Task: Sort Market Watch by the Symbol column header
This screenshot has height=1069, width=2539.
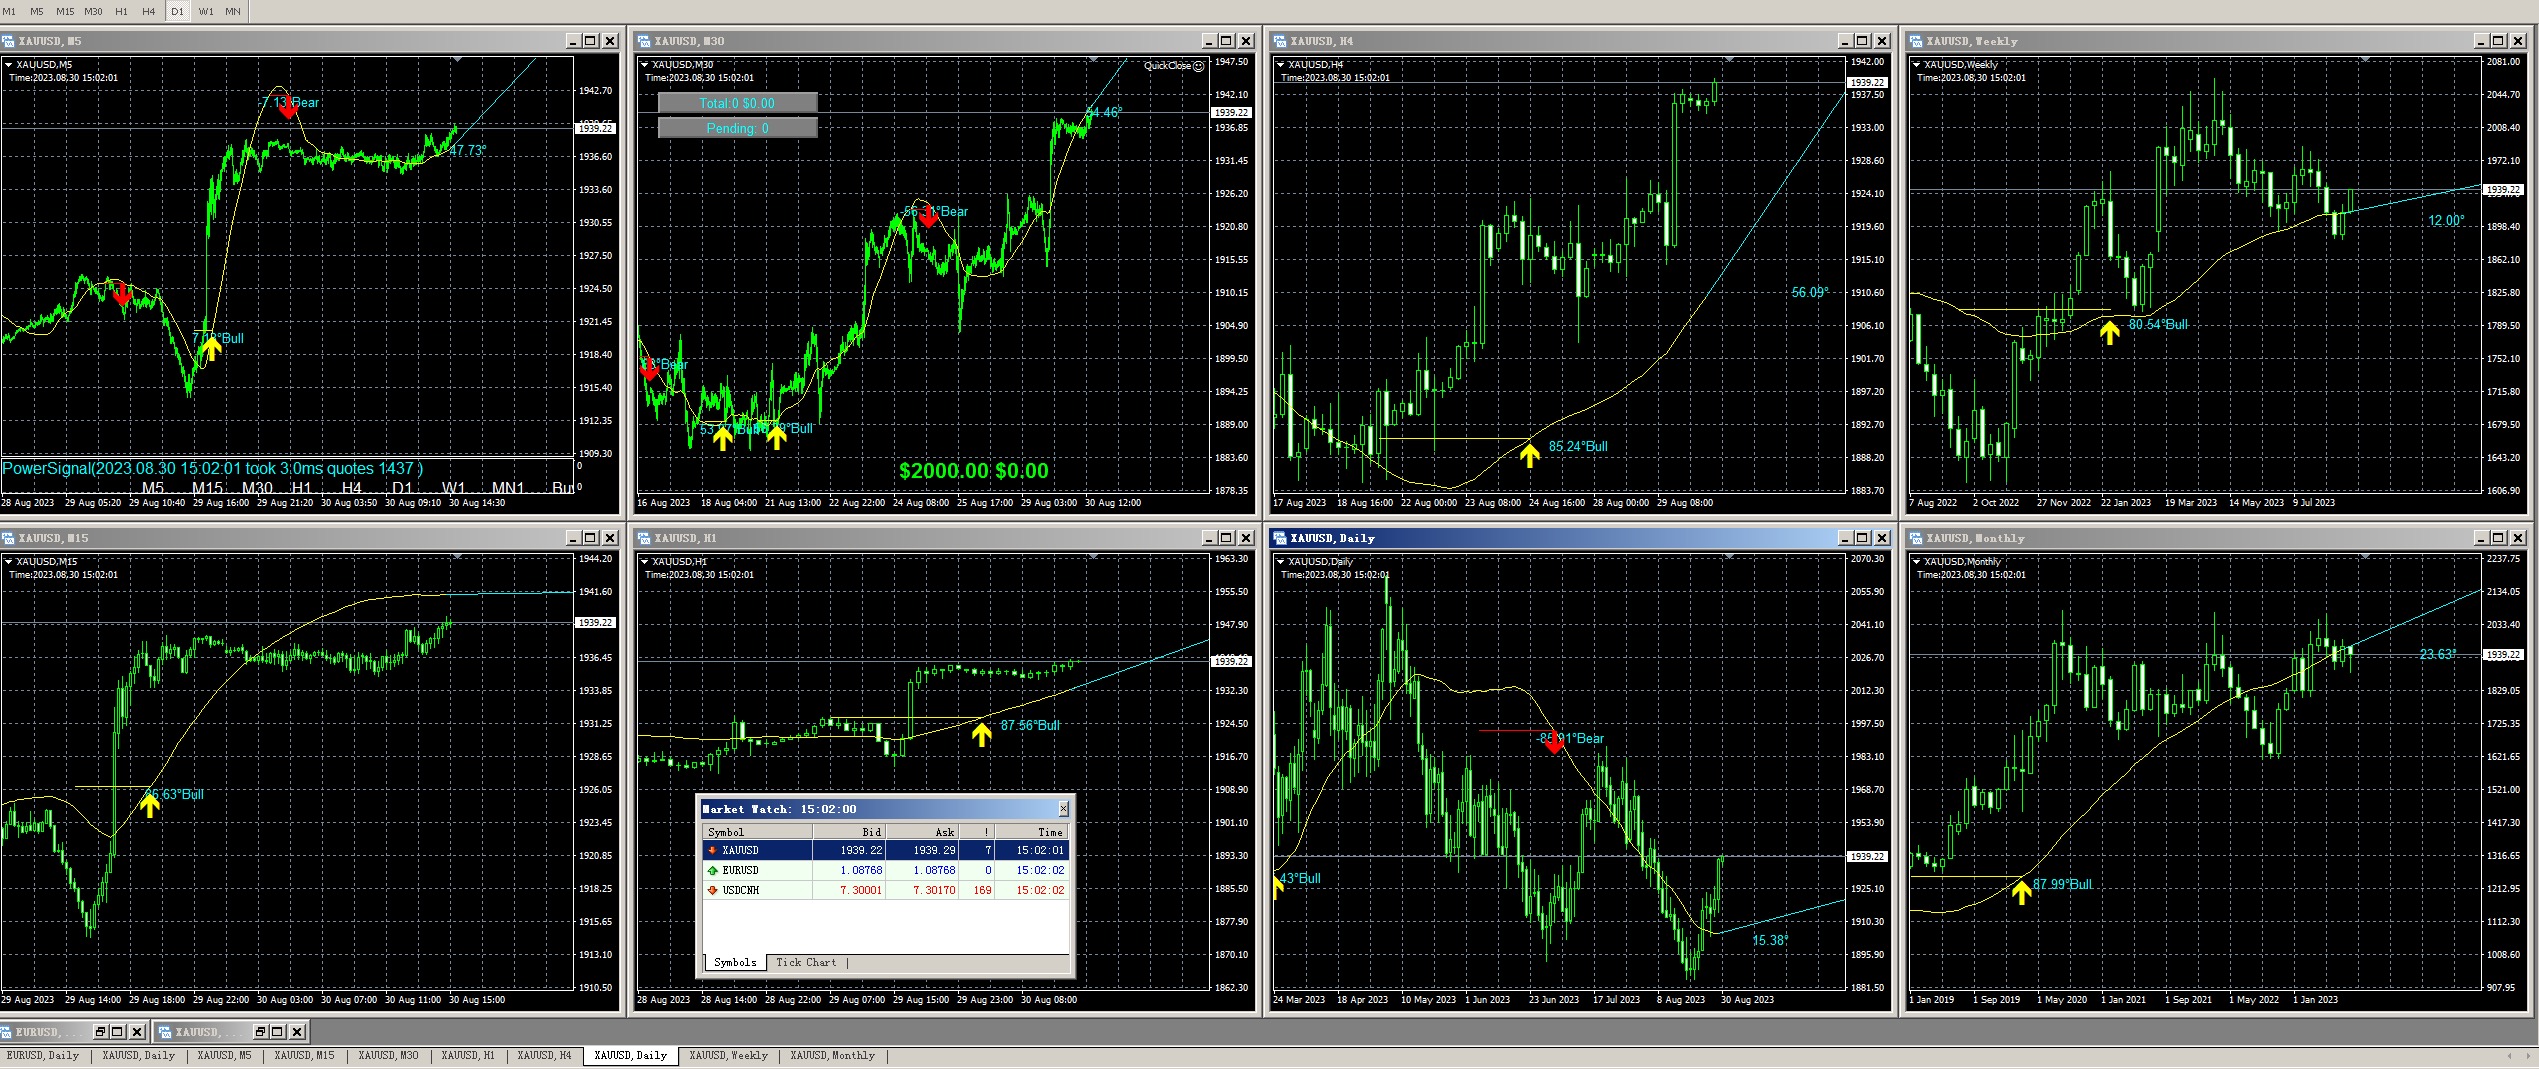Action: (757, 832)
